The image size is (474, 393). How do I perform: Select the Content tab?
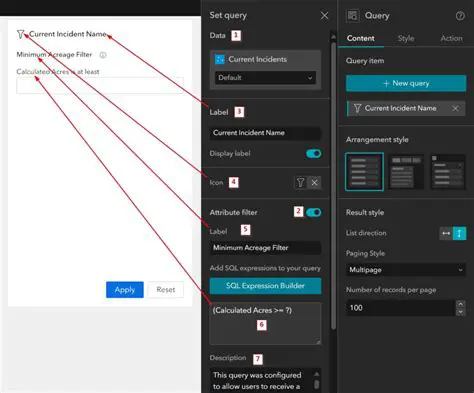[361, 38]
